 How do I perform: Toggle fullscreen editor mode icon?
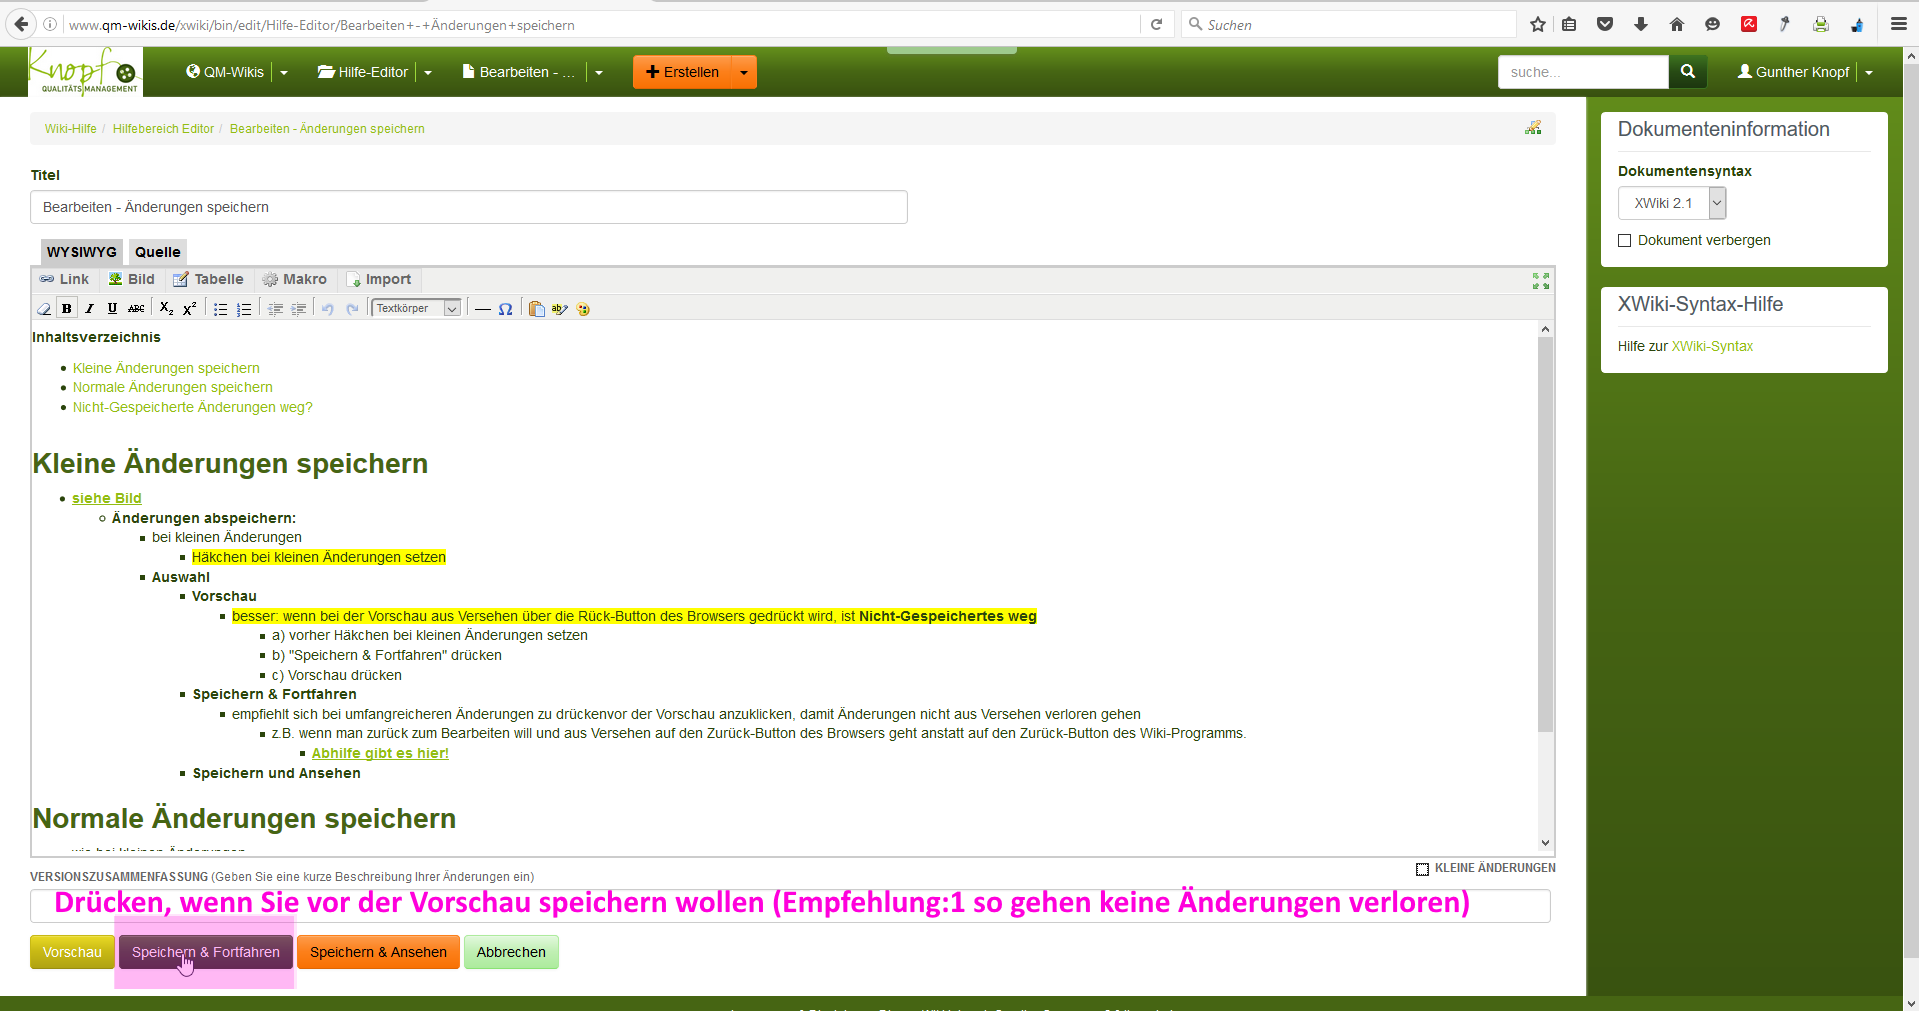pos(1540,281)
